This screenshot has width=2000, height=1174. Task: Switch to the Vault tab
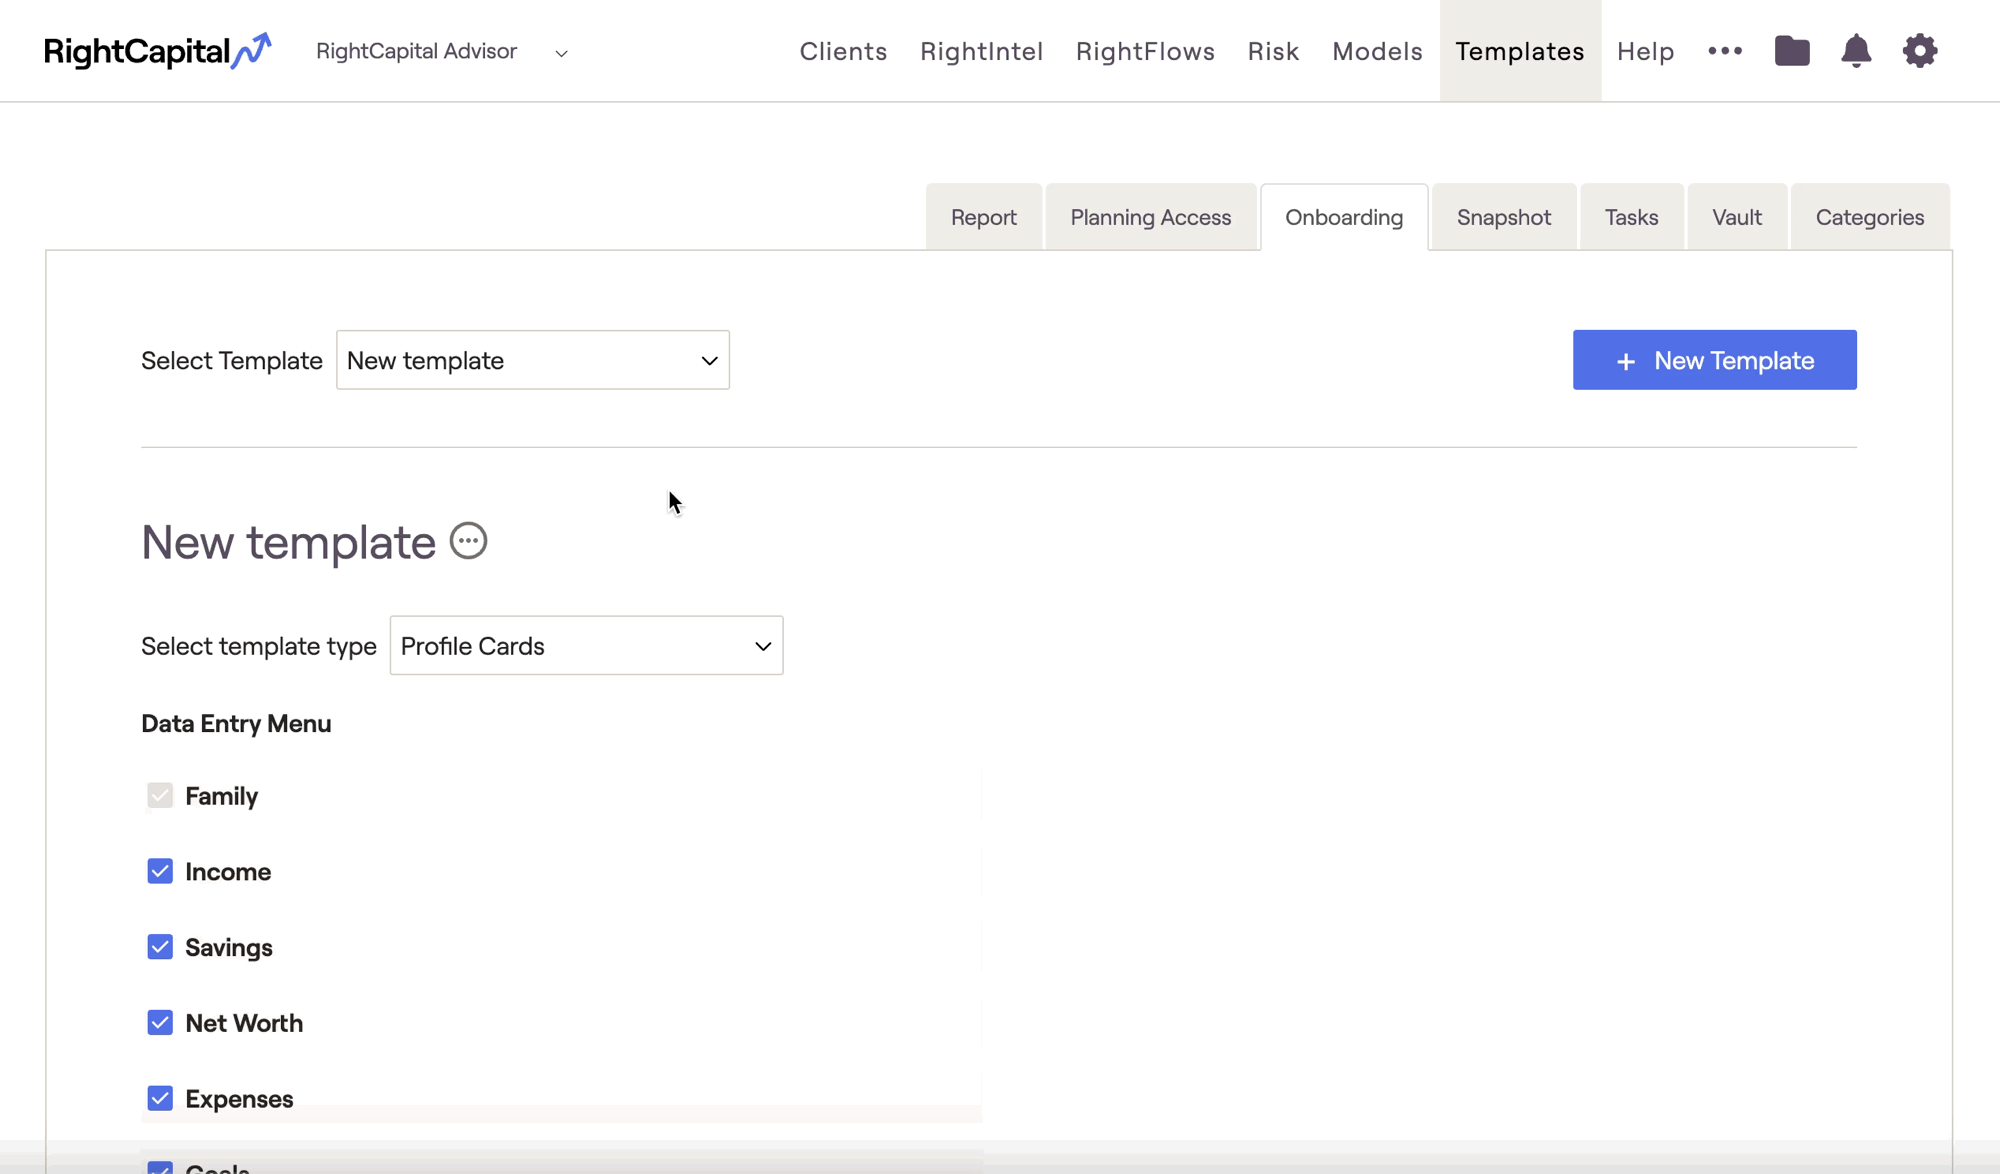1737,217
